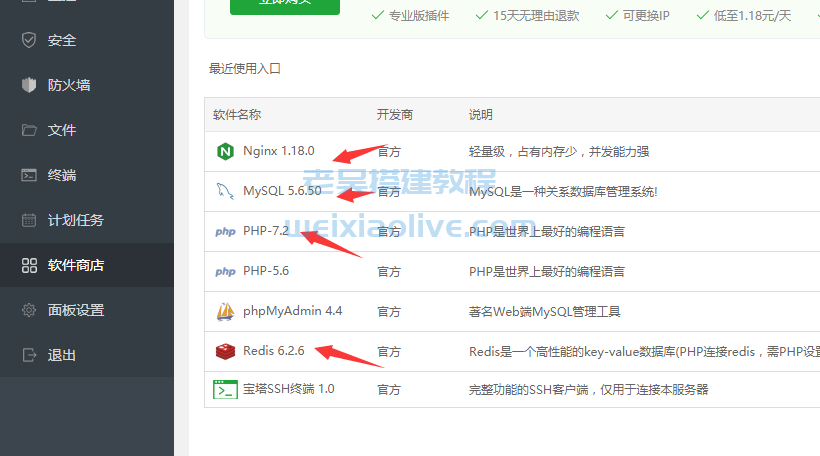Screen dimensions: 820x456
Task: Click the 专业版插件 feature text
Action: click(x=419, y=16)
